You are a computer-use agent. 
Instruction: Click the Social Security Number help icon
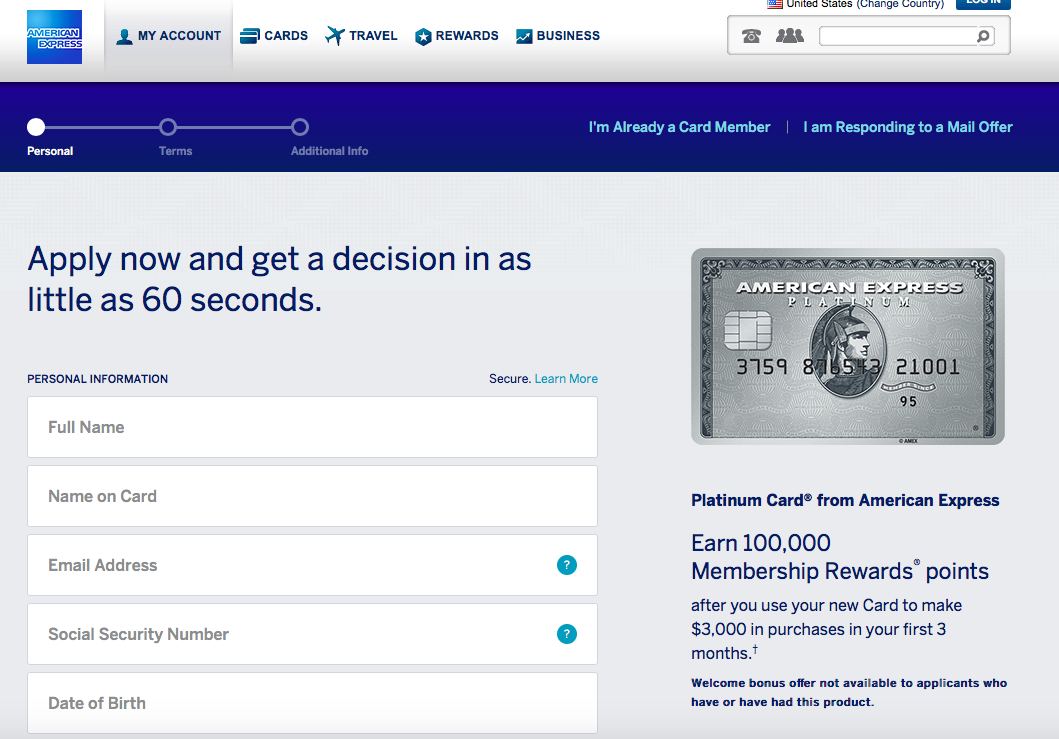point(567,634)
